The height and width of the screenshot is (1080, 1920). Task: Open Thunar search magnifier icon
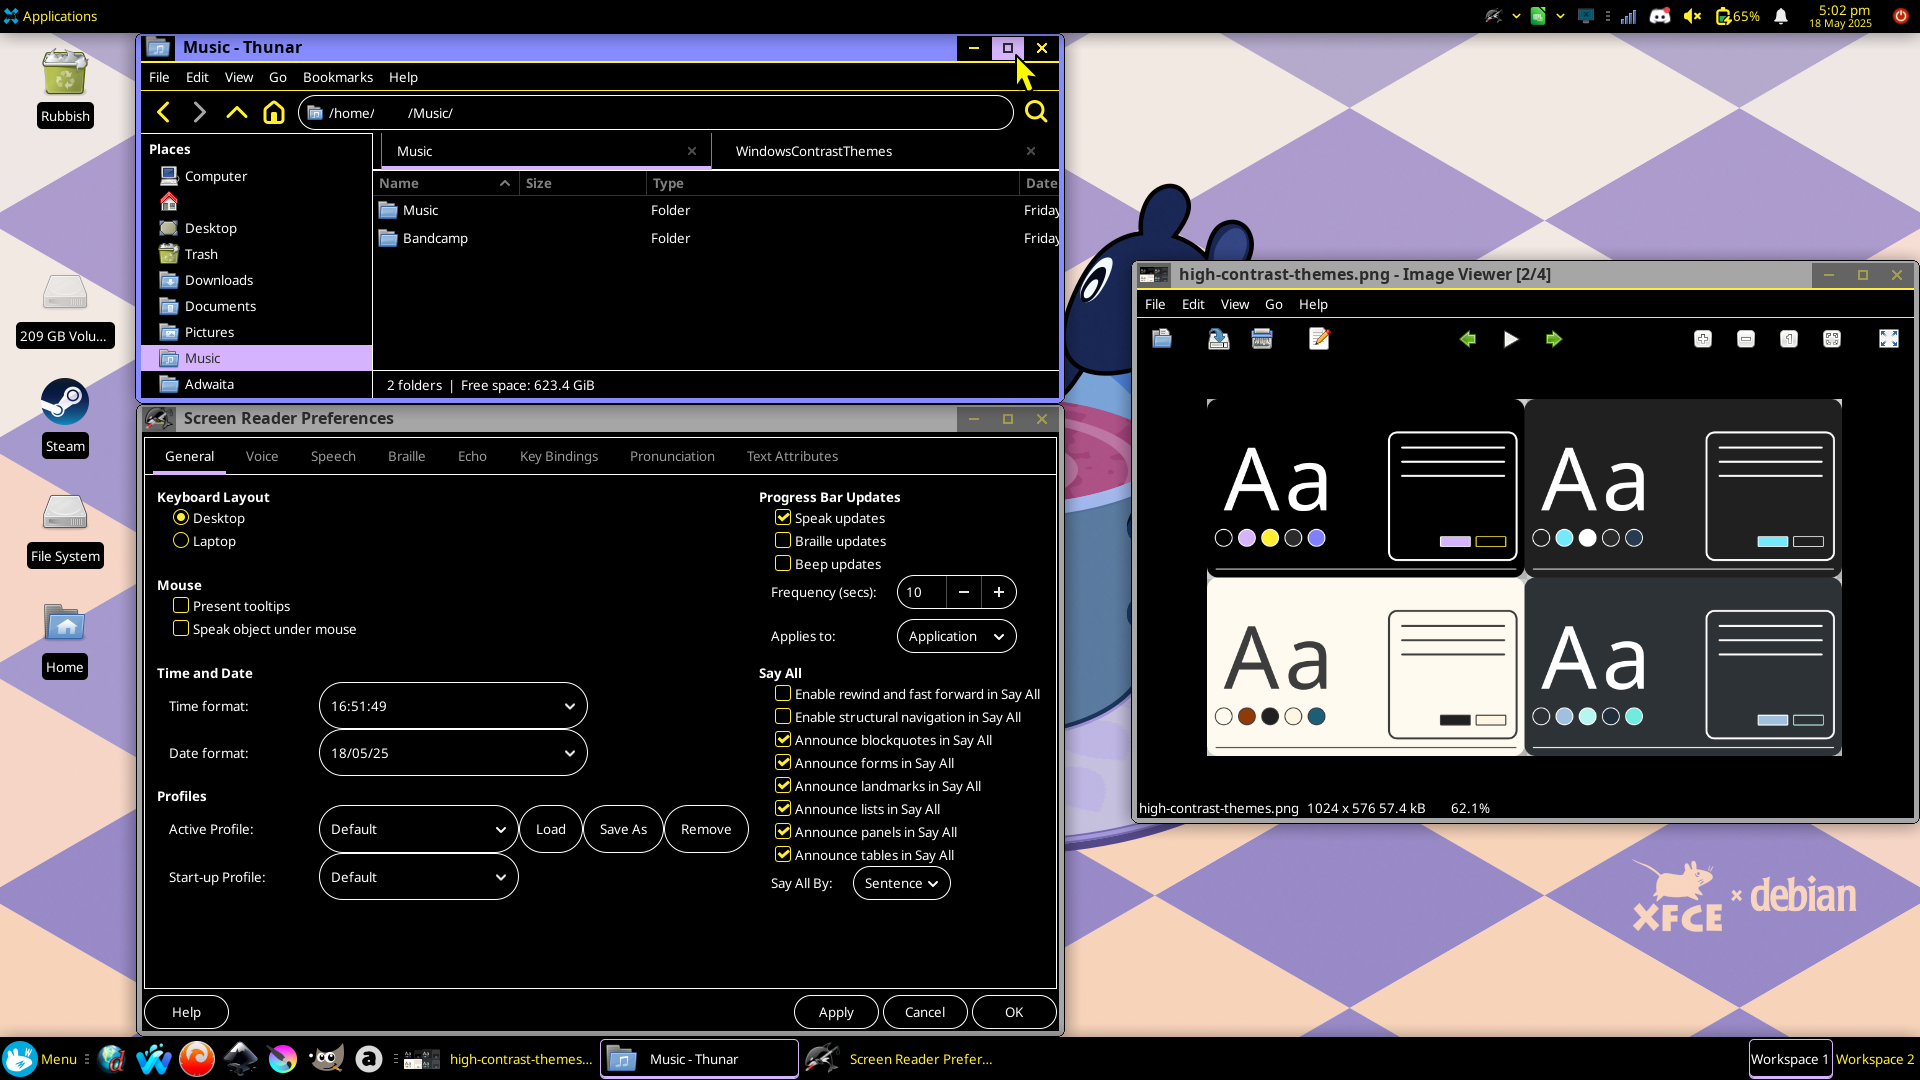tap(1036, 112)
